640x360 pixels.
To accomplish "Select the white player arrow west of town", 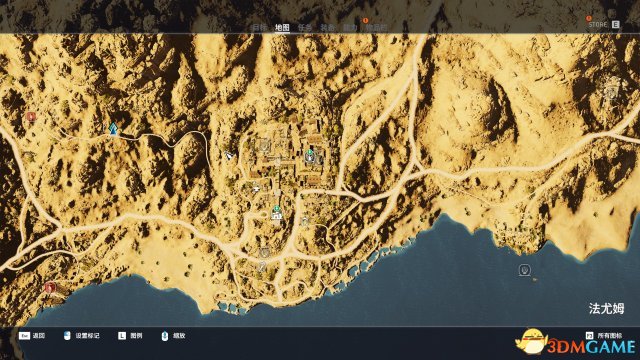I will coord(229,155).
